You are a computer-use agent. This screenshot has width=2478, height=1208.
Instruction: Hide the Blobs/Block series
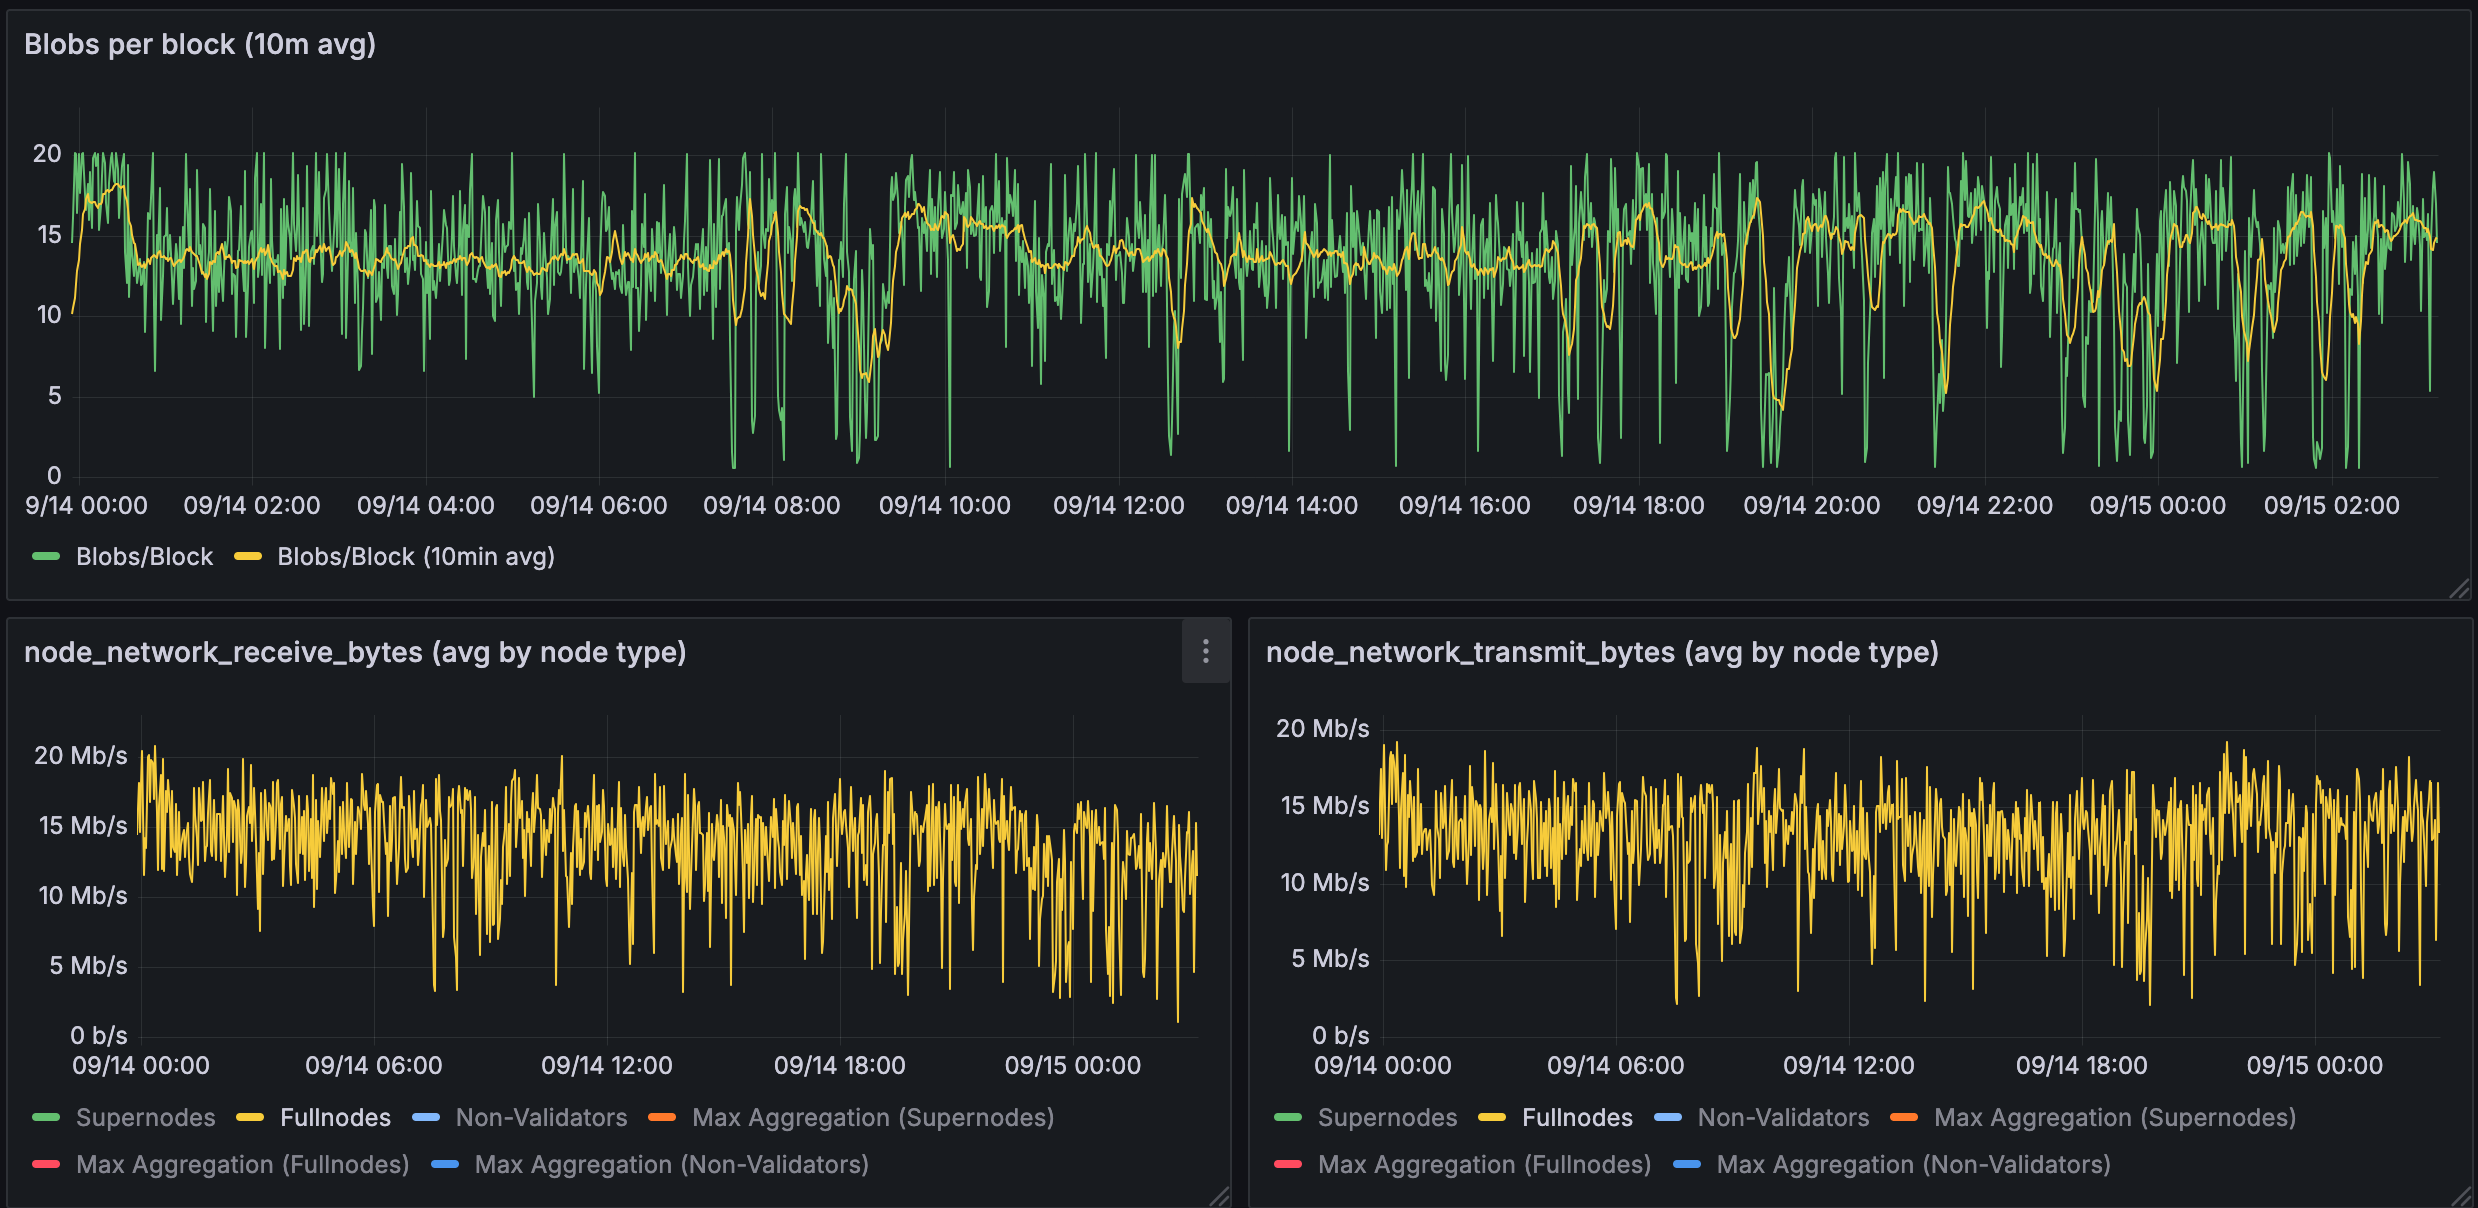tap(145, 556)
